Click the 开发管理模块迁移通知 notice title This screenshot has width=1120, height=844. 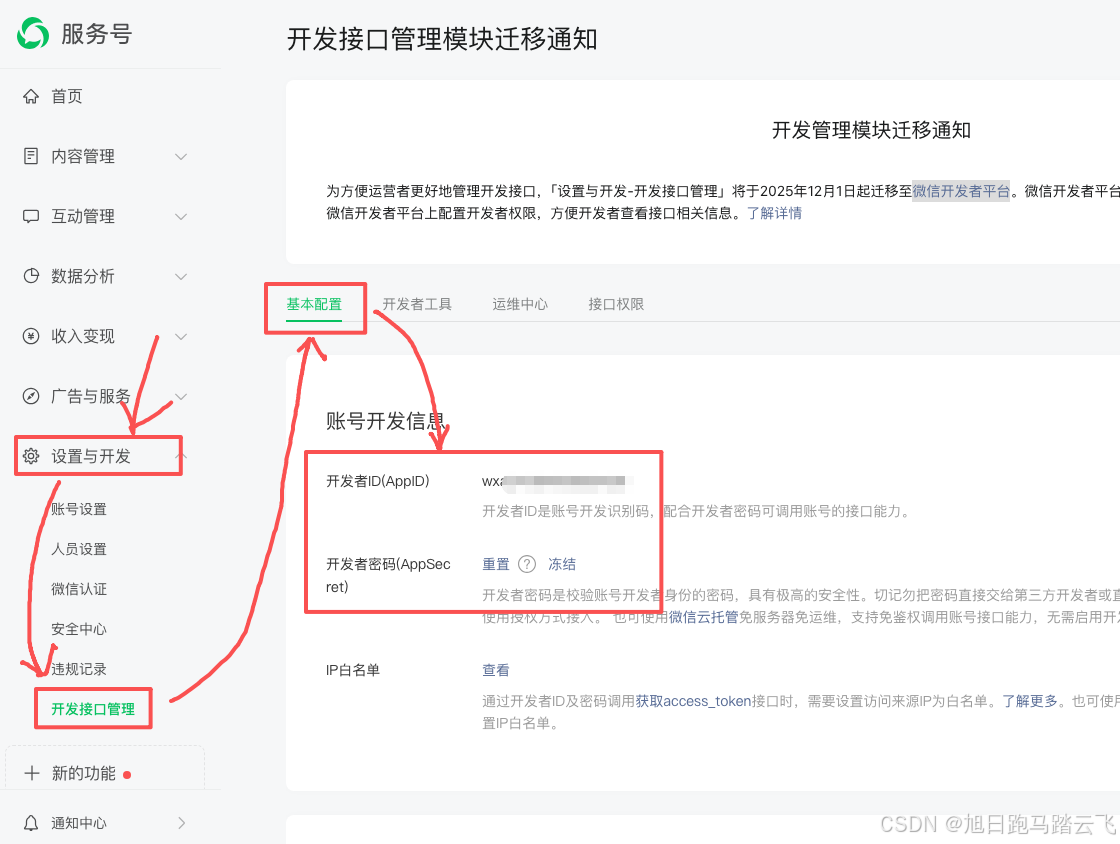coord(871,130)
